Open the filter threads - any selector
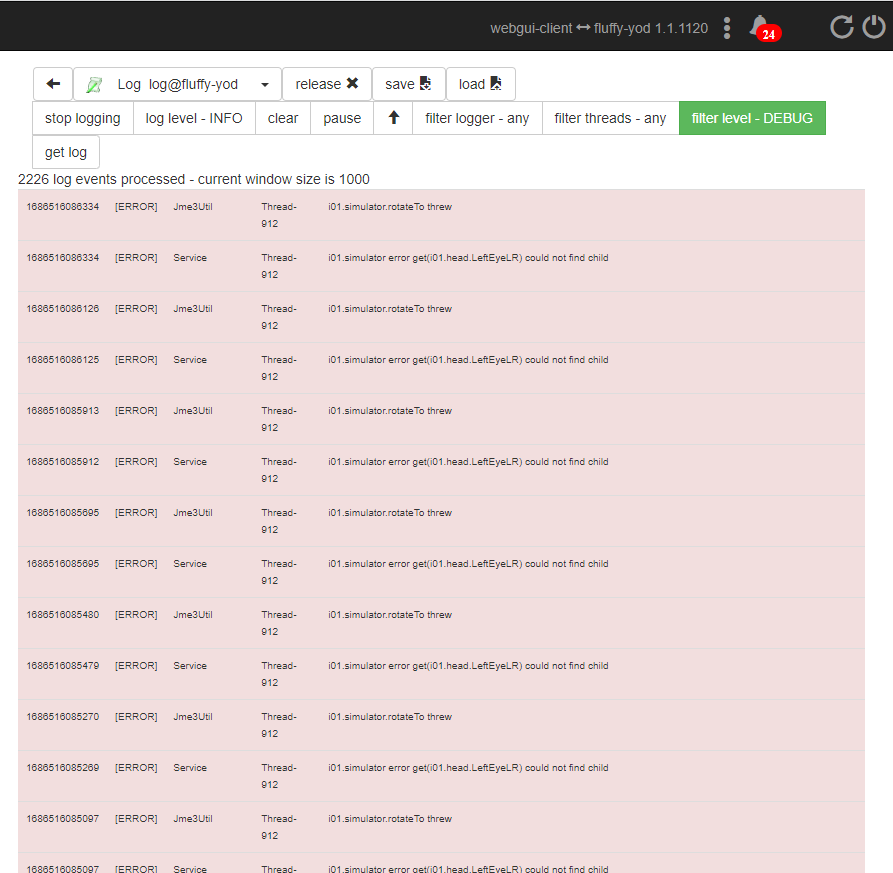 (610, 118)
